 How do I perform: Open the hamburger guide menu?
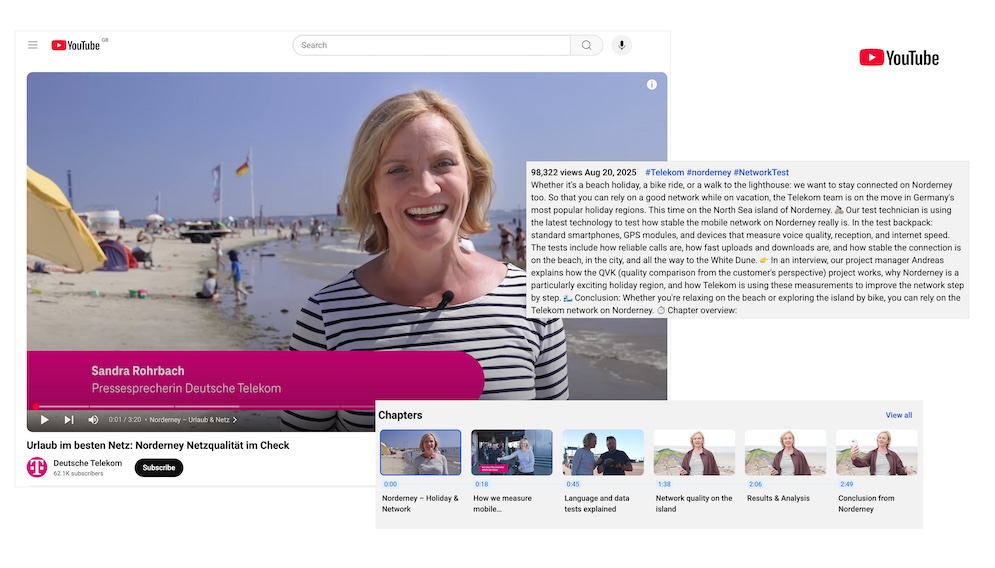coord(33,45)
